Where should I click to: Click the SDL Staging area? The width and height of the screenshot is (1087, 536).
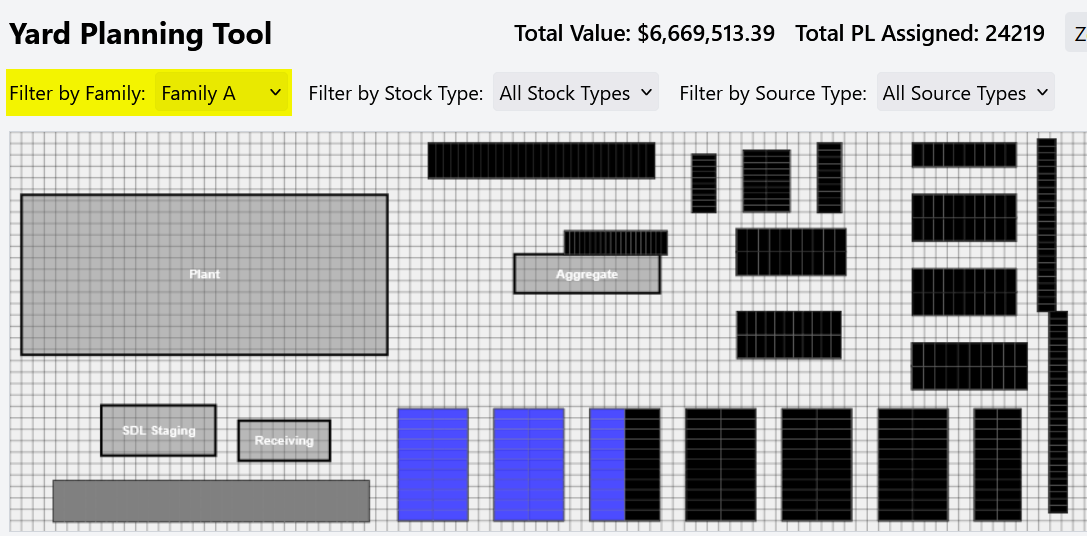click(x=158, y=431)
